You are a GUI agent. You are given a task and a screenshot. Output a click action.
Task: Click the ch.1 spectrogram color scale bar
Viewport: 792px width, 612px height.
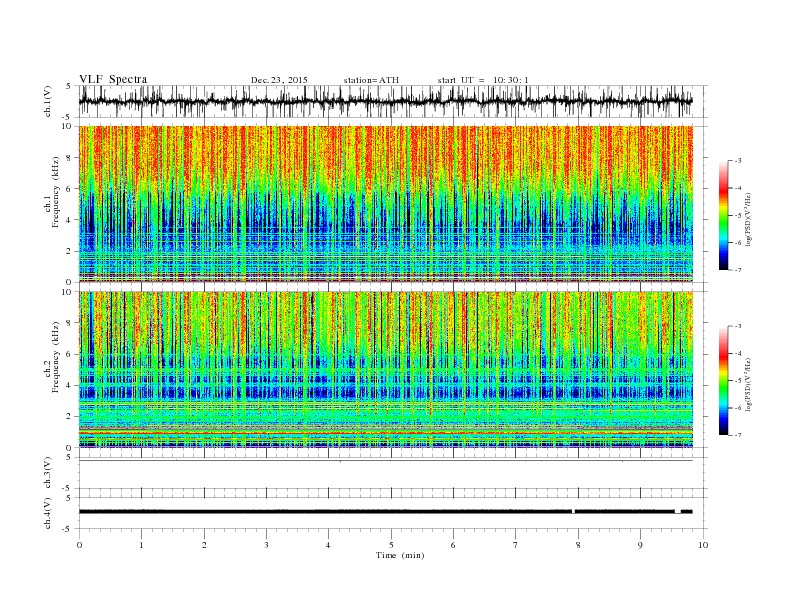(x=723, y=216)
